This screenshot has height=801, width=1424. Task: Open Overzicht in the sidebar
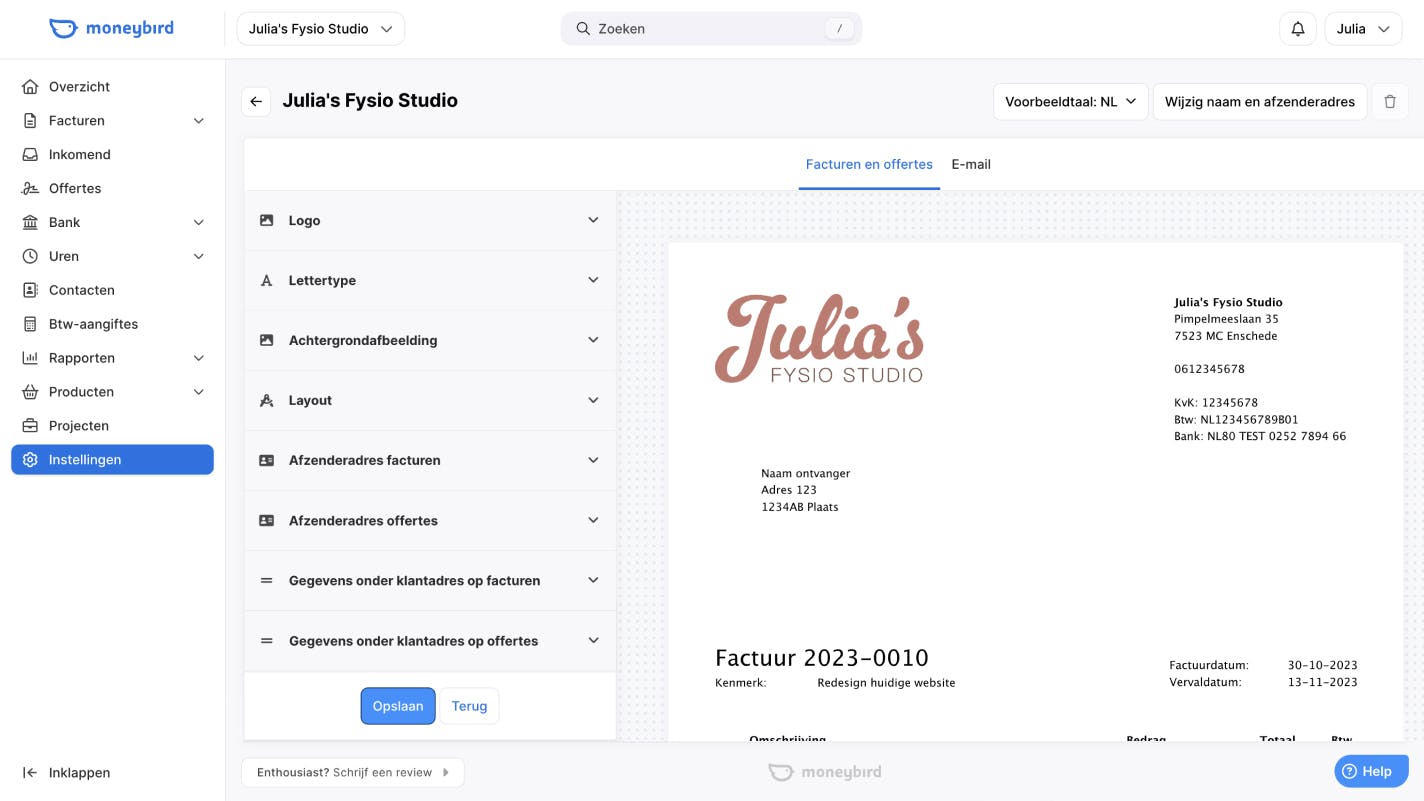click(x=112, y=87)
